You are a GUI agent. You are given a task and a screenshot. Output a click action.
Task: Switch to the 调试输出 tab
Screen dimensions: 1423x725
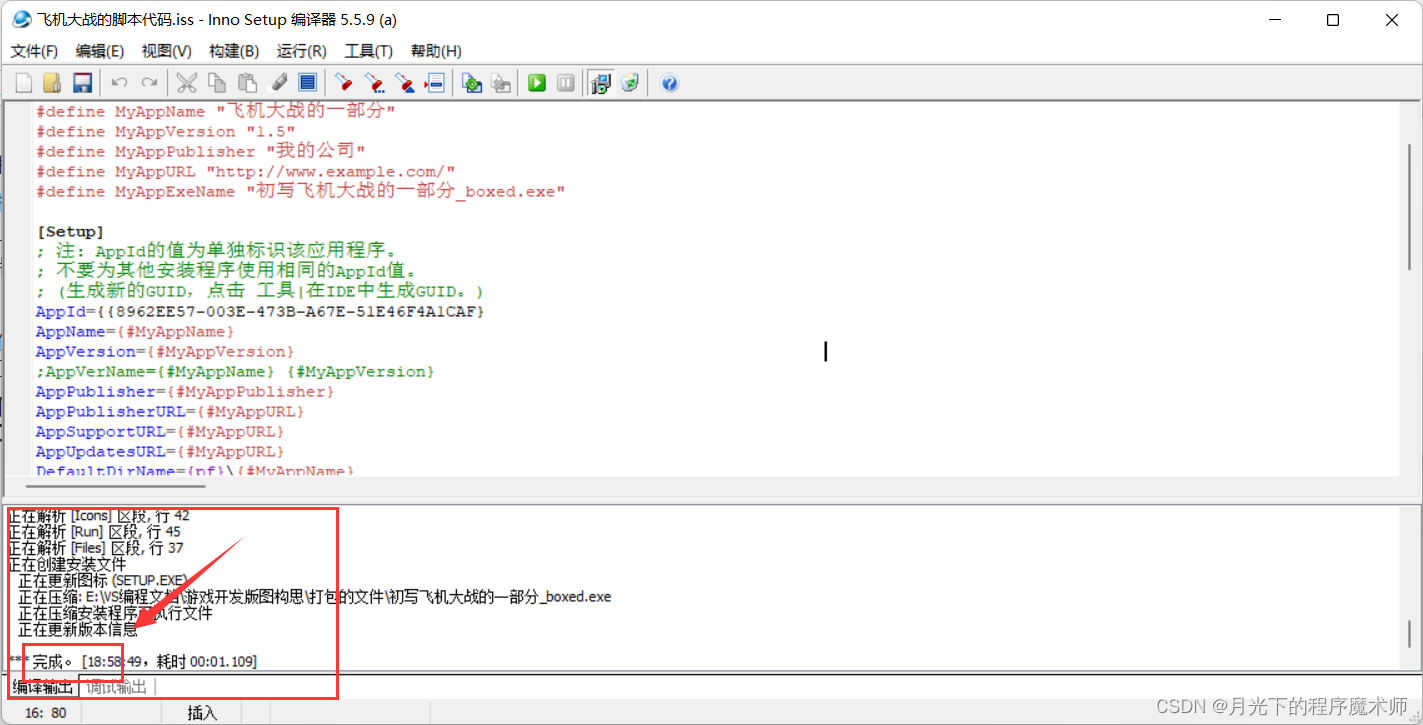(116, 687)
